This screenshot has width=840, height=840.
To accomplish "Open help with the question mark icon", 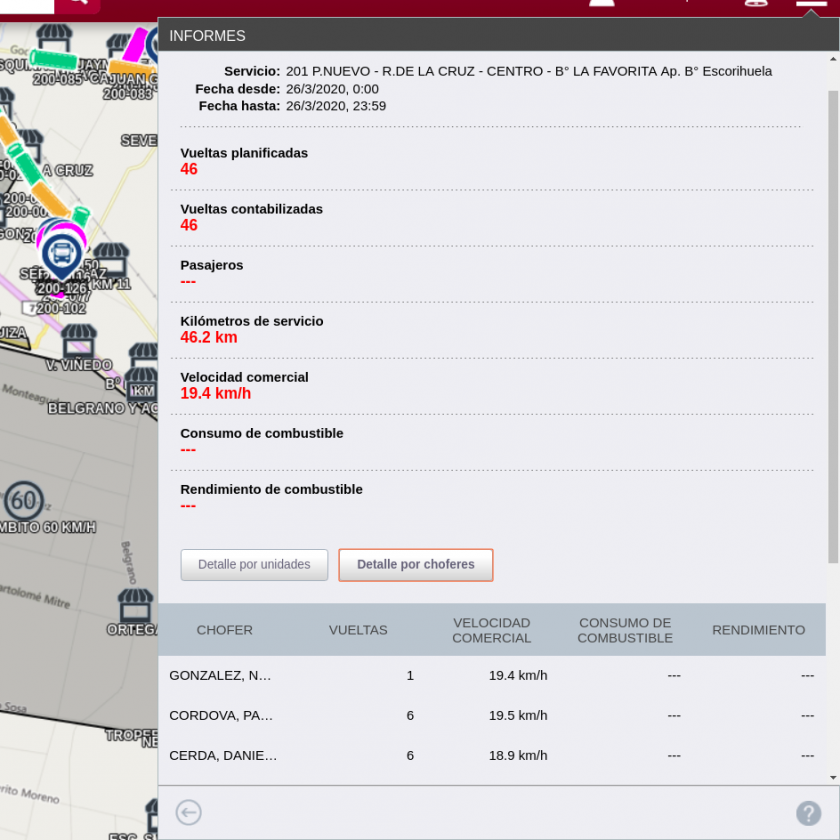I will coord(808,813).
